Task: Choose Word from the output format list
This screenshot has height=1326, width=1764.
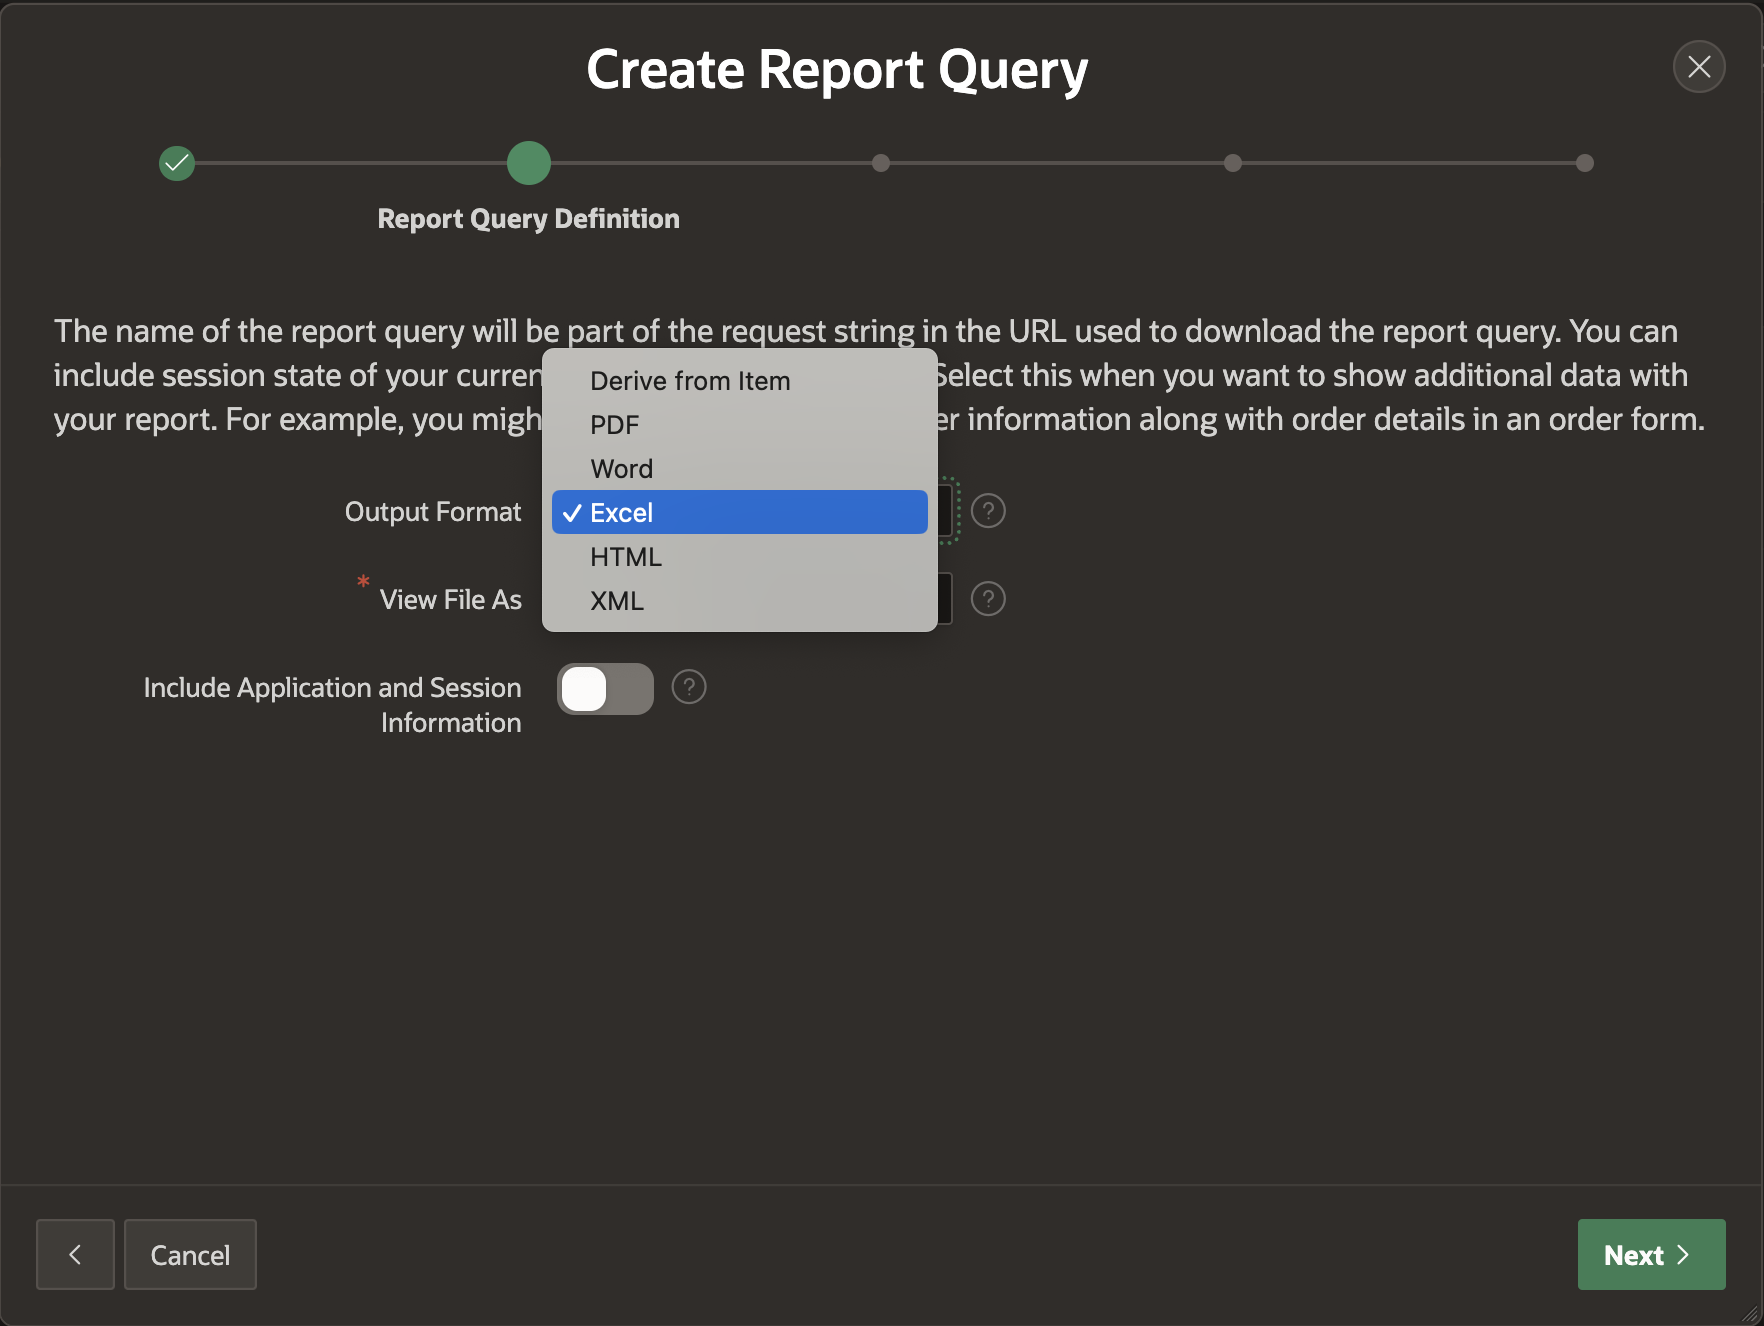Action: pos(621,469)
